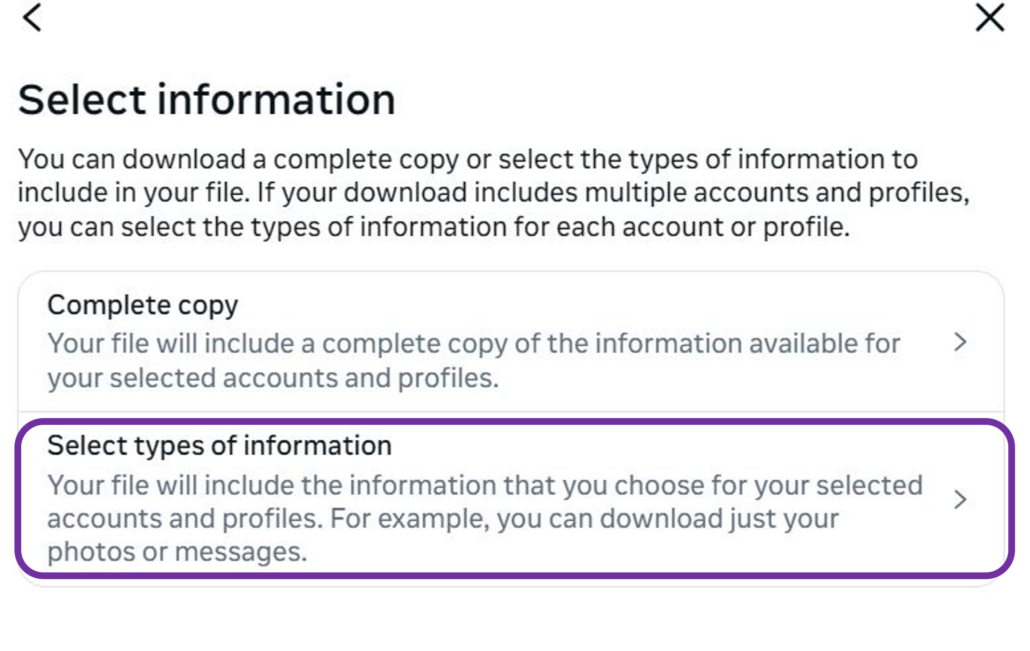The height and width of the screenshot is (651, 1030).
Task: Click "Your file will include a complete copy" line
Action: tap(474, 344)
